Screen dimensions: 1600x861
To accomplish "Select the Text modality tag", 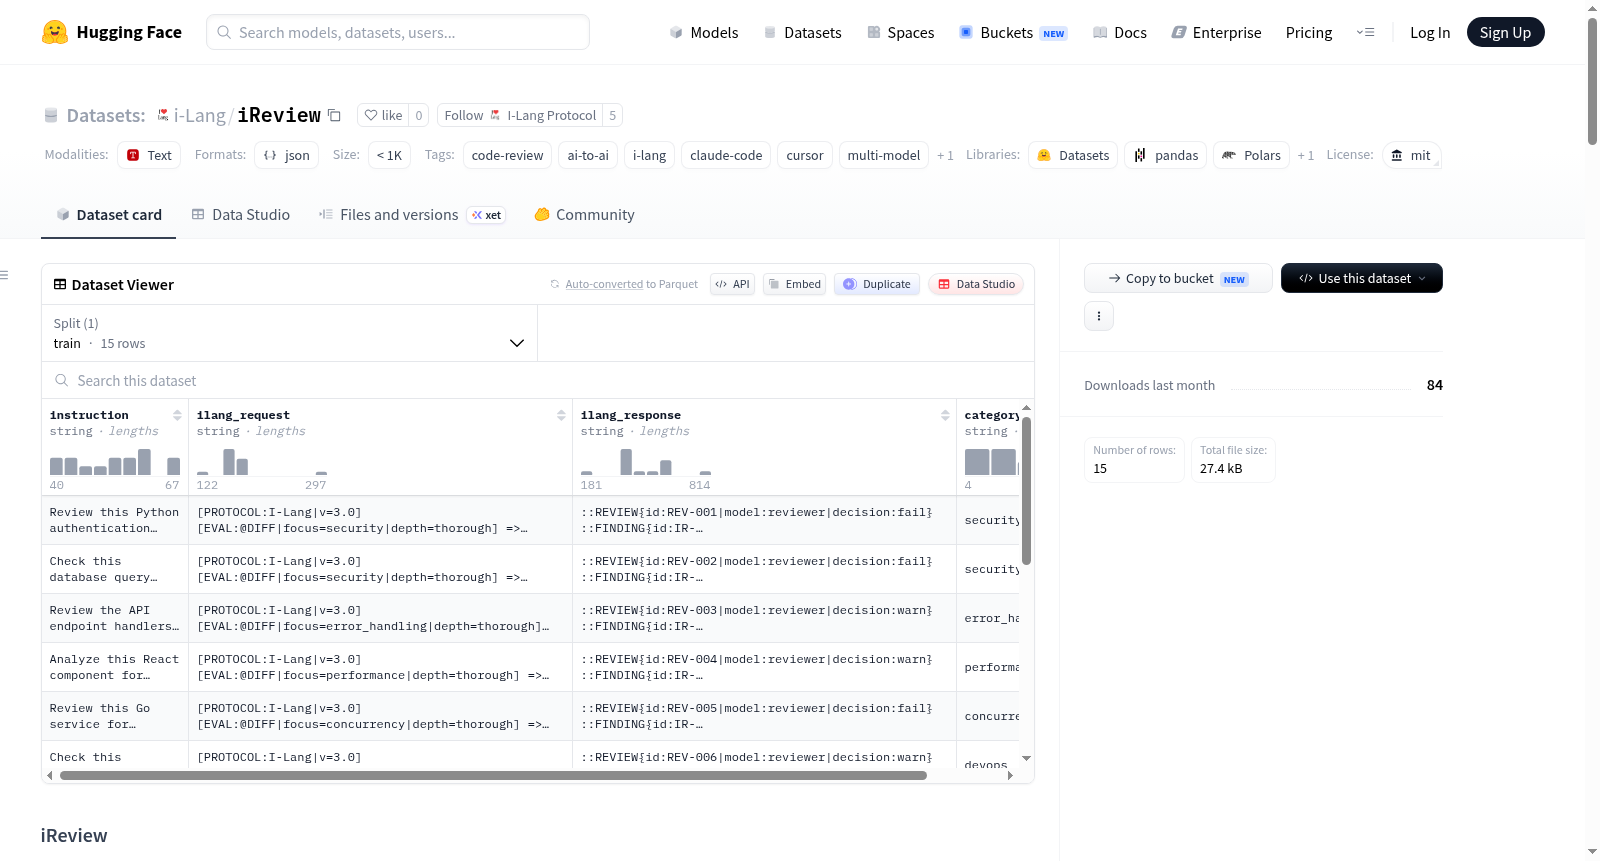I will [149, 155].
